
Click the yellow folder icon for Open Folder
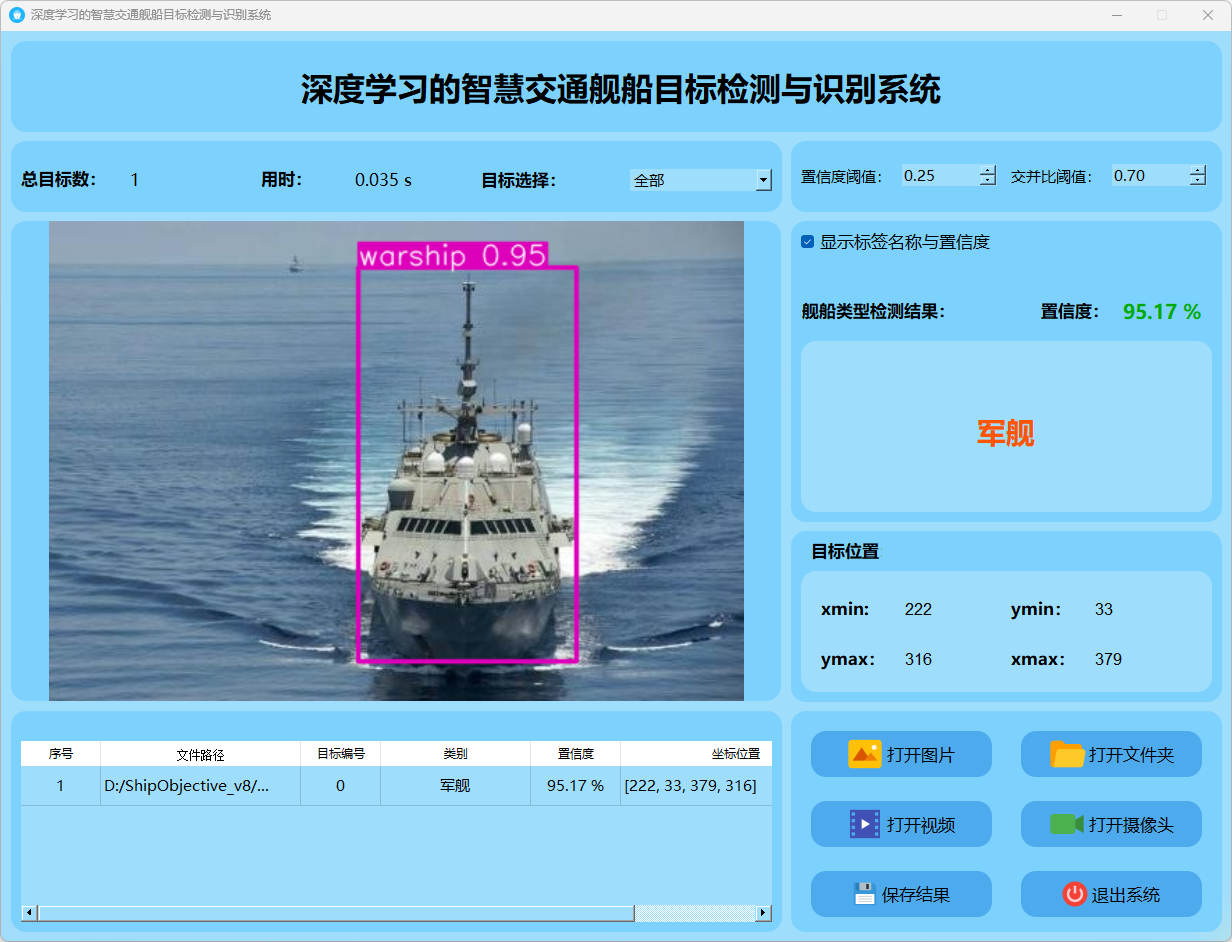tap(1067, 754)
